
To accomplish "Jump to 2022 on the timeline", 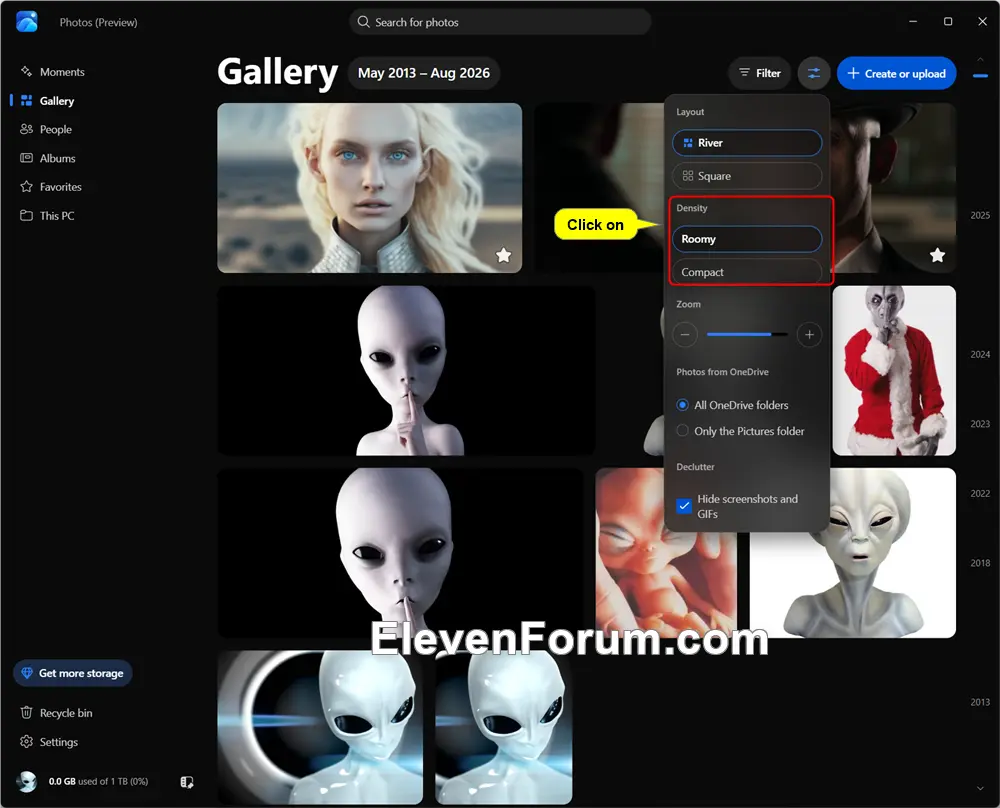I will pyautogui.click(x=980, y=494).
